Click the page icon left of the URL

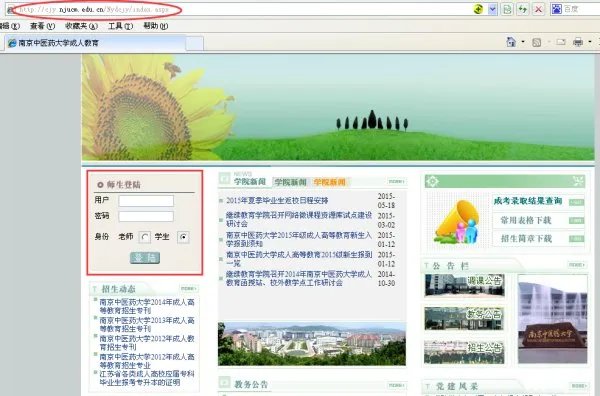(11, 9)
